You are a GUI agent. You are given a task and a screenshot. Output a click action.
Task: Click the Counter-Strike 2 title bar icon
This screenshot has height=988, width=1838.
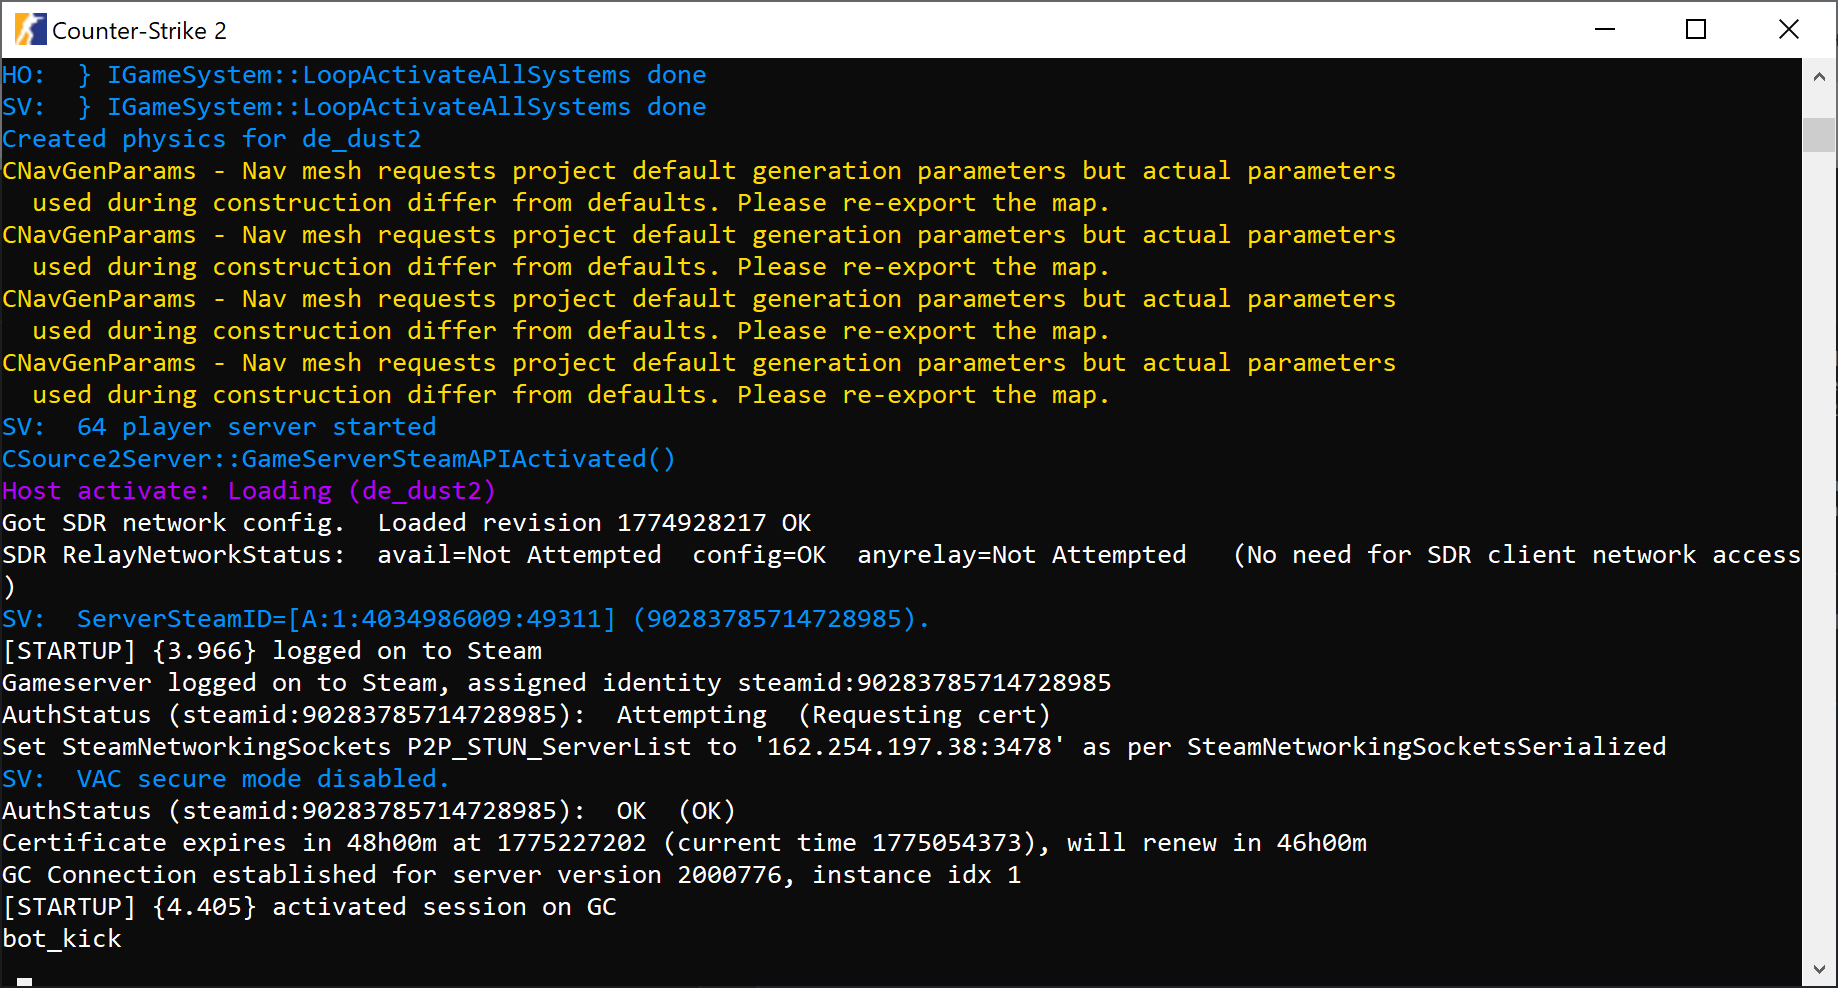(30, 30)
